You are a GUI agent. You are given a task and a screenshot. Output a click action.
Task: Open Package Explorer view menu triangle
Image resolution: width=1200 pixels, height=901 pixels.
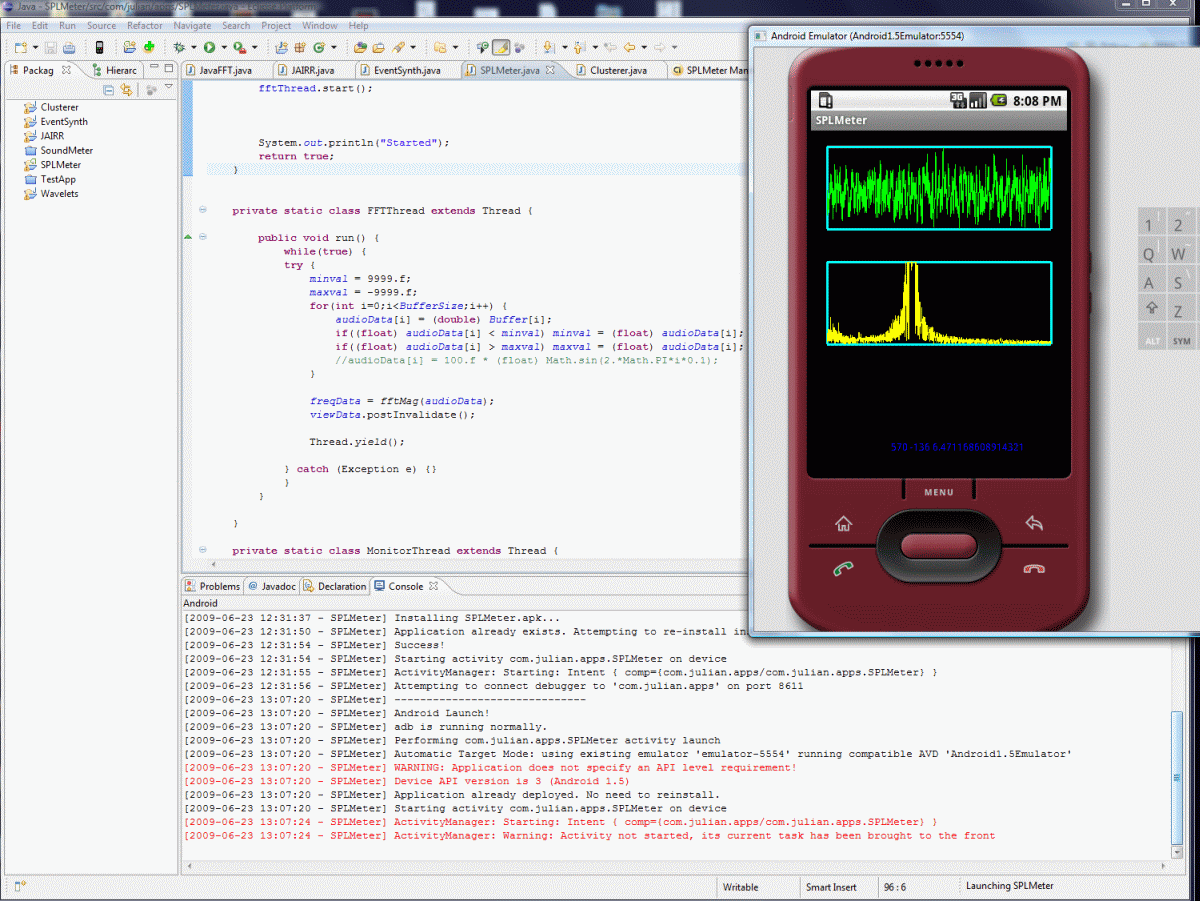tap(169, 88)
